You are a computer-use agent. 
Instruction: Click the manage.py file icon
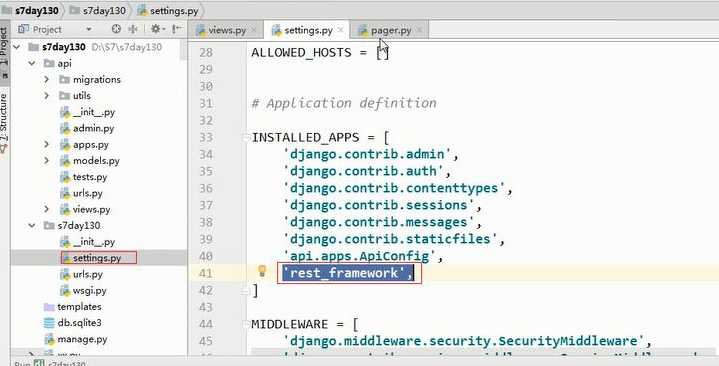50,339
